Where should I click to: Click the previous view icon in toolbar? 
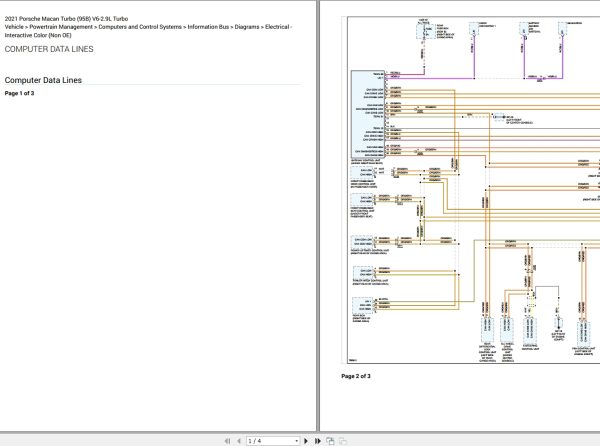[x=330, y=441]
